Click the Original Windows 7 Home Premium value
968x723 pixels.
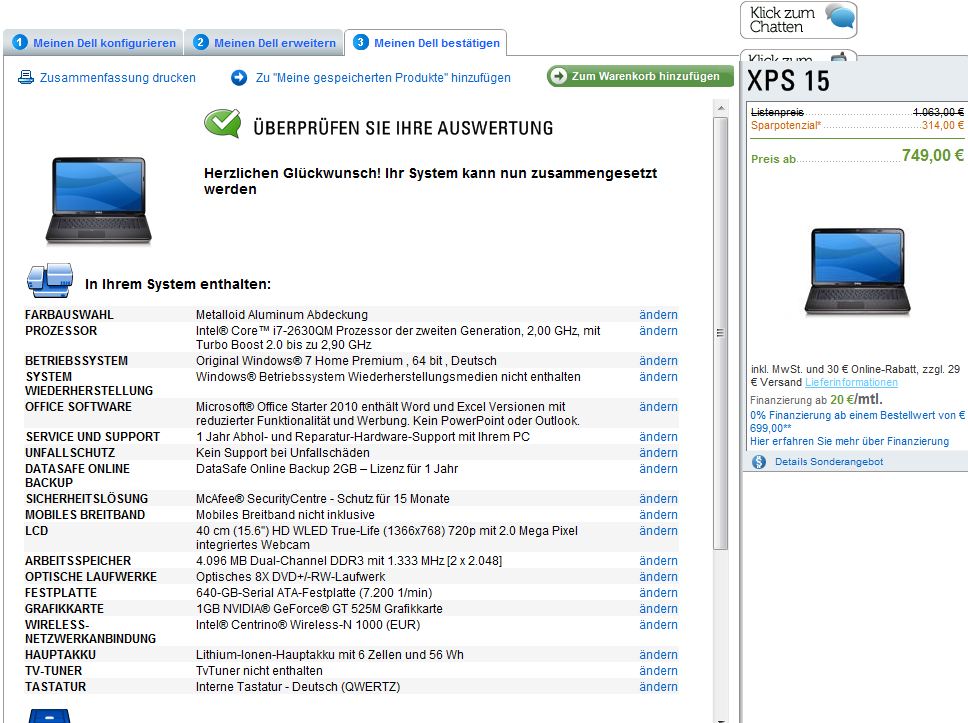pyautogui.click(x=346, y=360)
